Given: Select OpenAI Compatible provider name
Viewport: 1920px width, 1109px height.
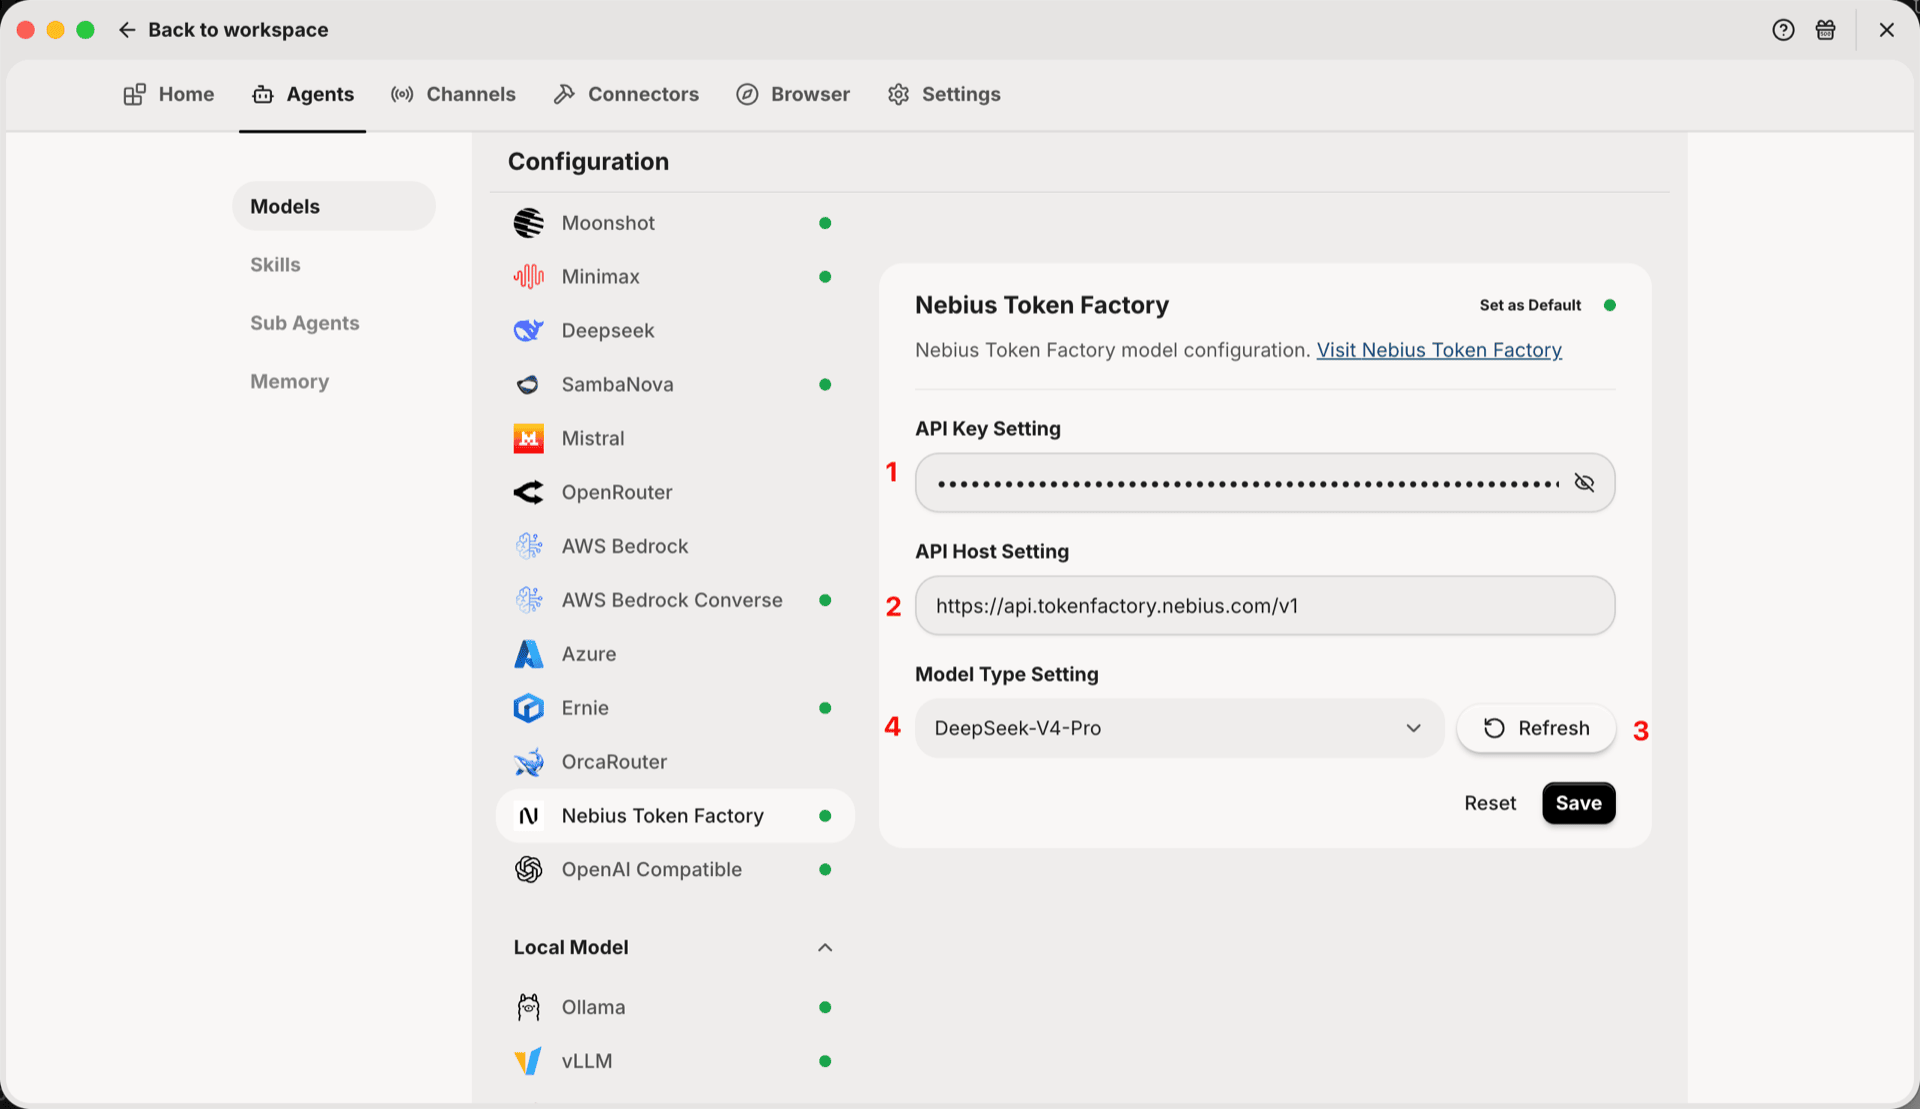Looking at the screenshot, I should pos(652,870).
